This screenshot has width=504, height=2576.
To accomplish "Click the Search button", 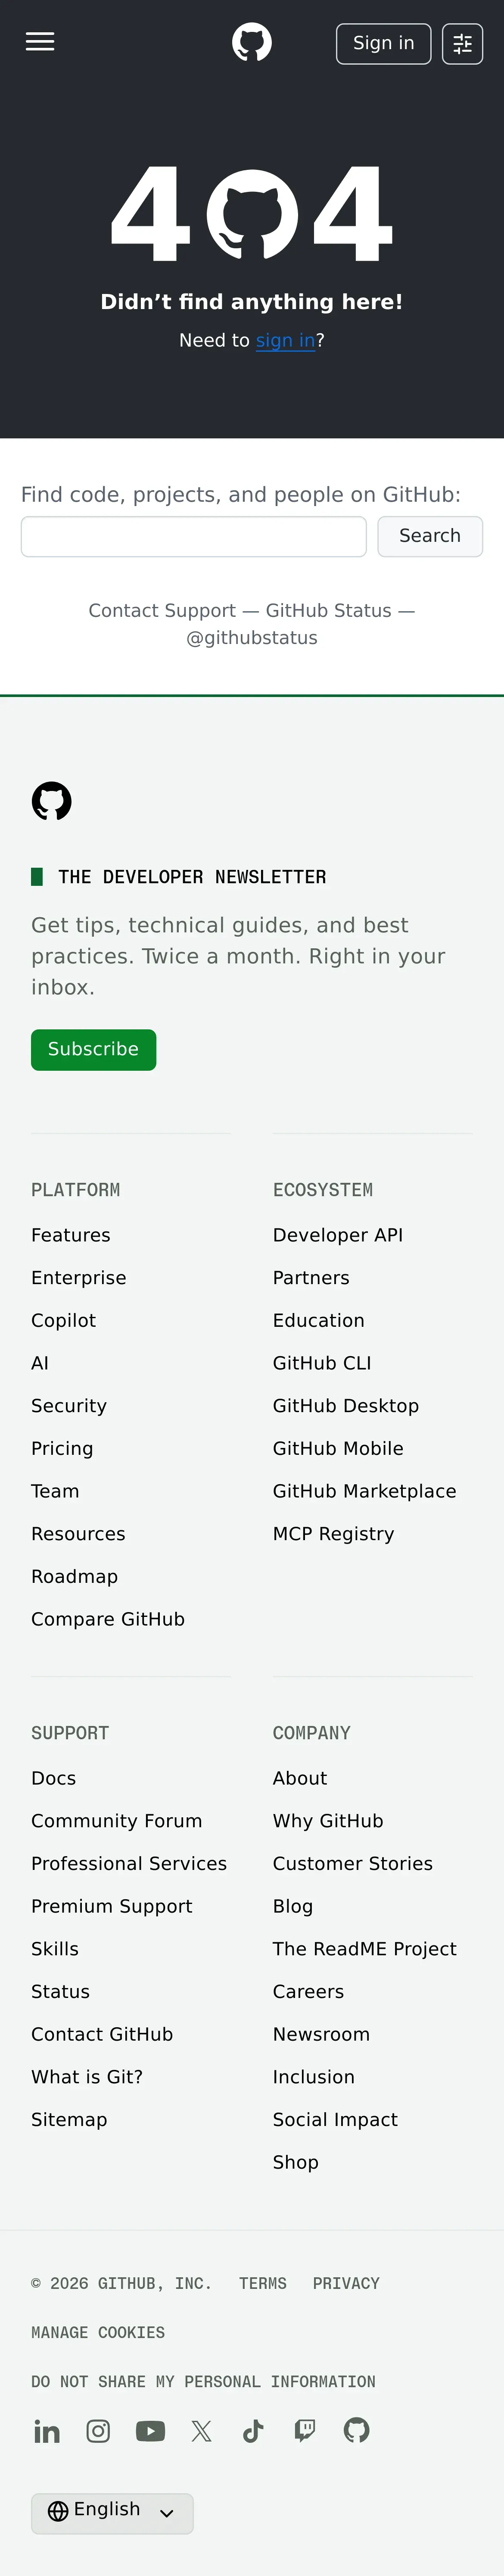I will (x=430, y=536).
